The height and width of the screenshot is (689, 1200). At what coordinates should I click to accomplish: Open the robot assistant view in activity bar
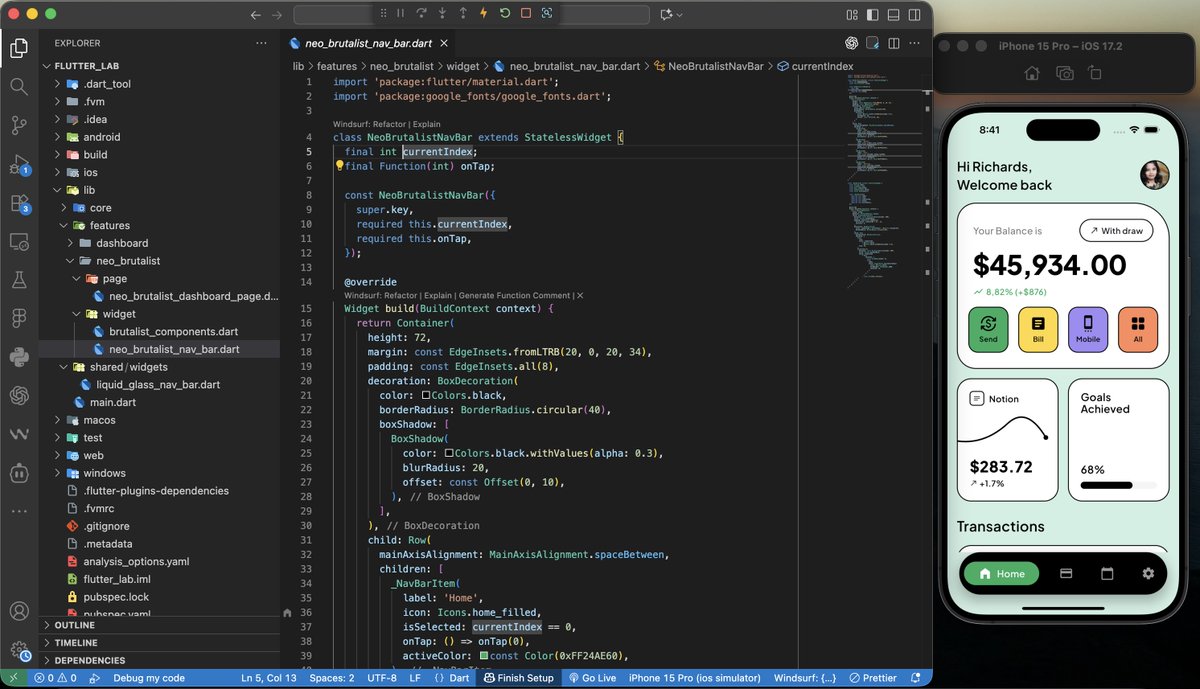19,472
